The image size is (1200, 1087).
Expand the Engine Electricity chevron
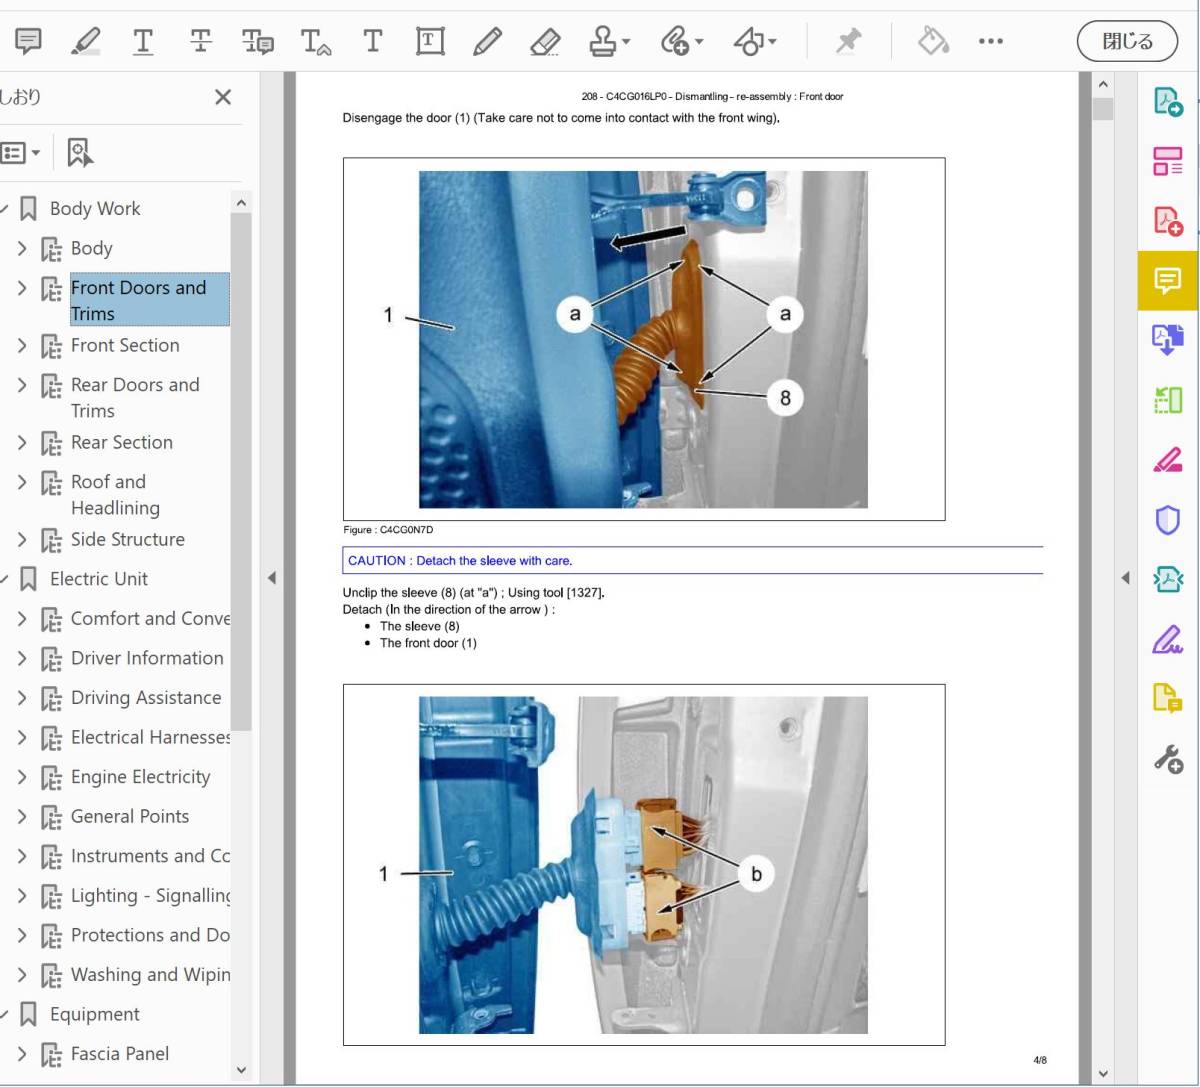(x=22, y=777)
